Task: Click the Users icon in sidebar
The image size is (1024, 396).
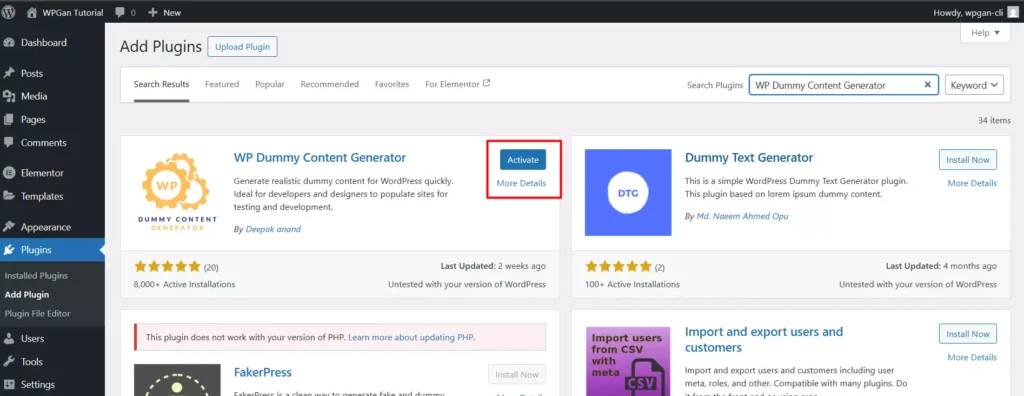Action: (x=9, y=338)
